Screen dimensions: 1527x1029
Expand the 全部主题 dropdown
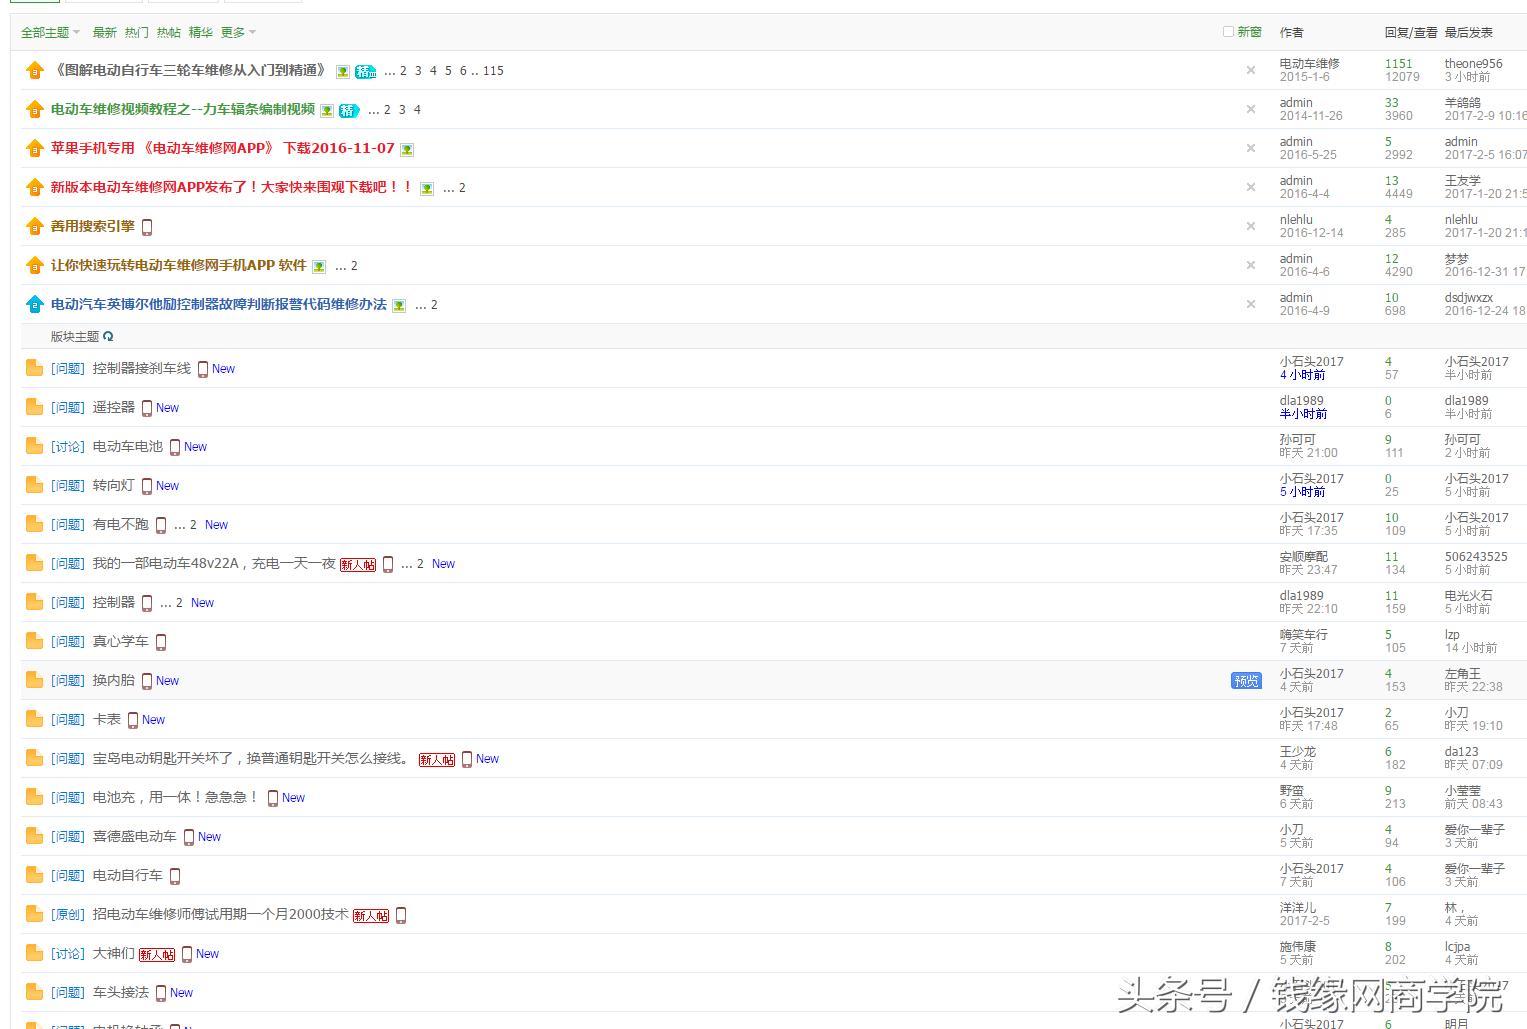48,32
